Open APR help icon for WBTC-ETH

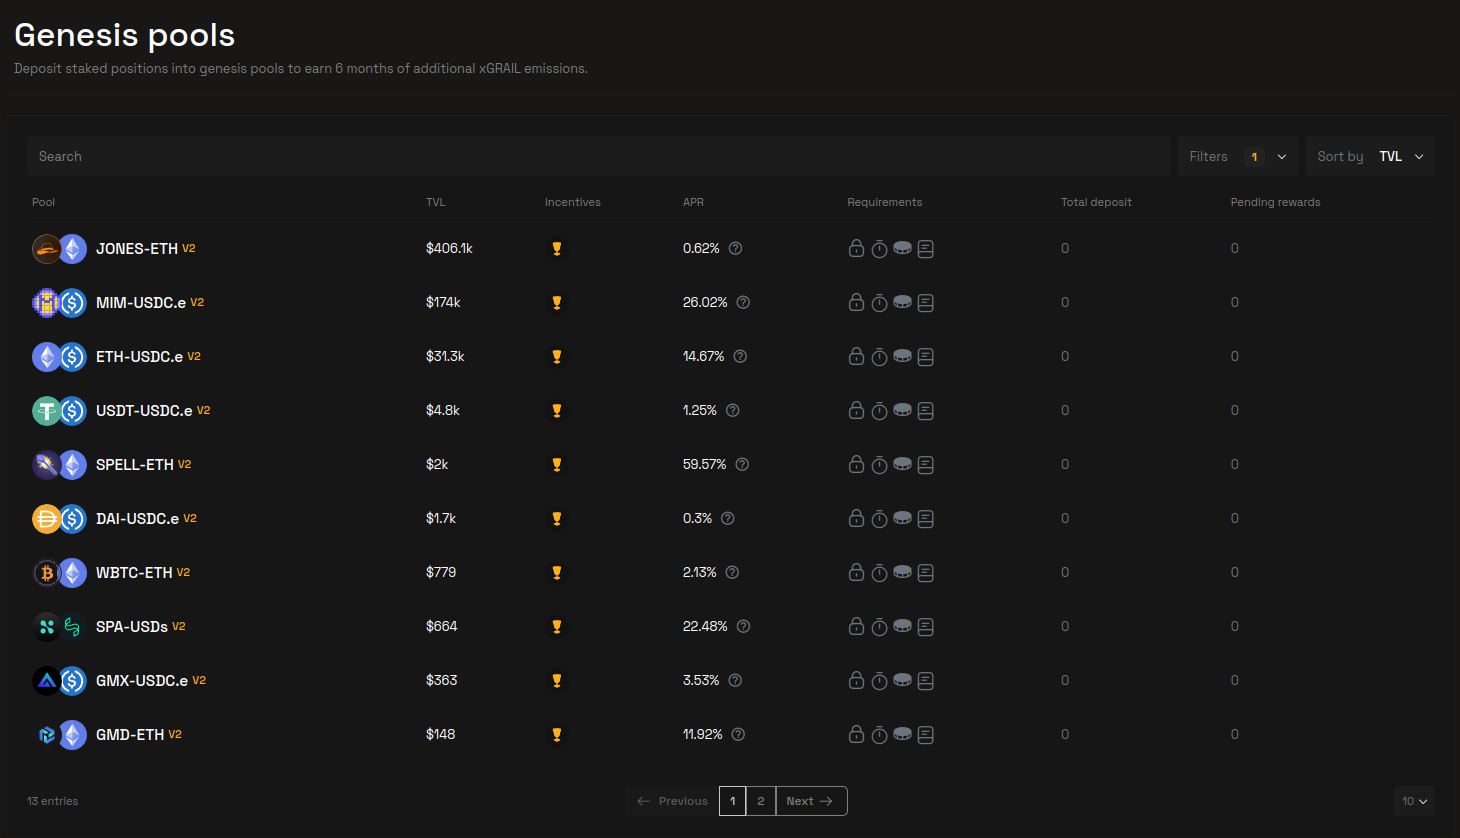click(x=732, y=572)
